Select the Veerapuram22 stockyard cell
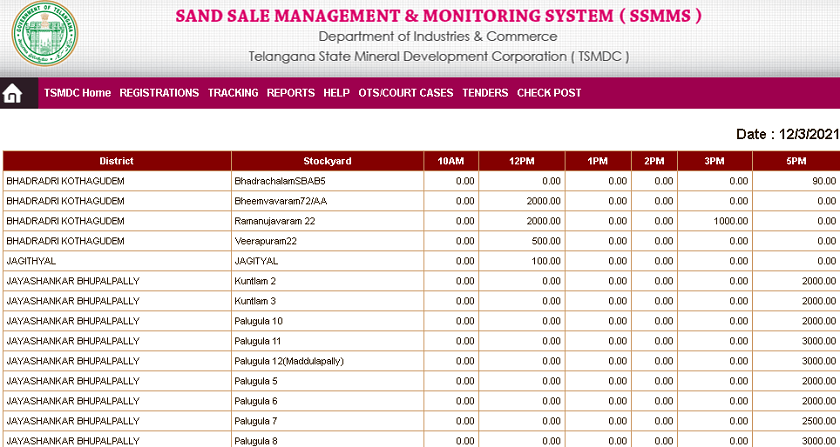The height and width of the screenshot is (447, 840). point(327,241)
